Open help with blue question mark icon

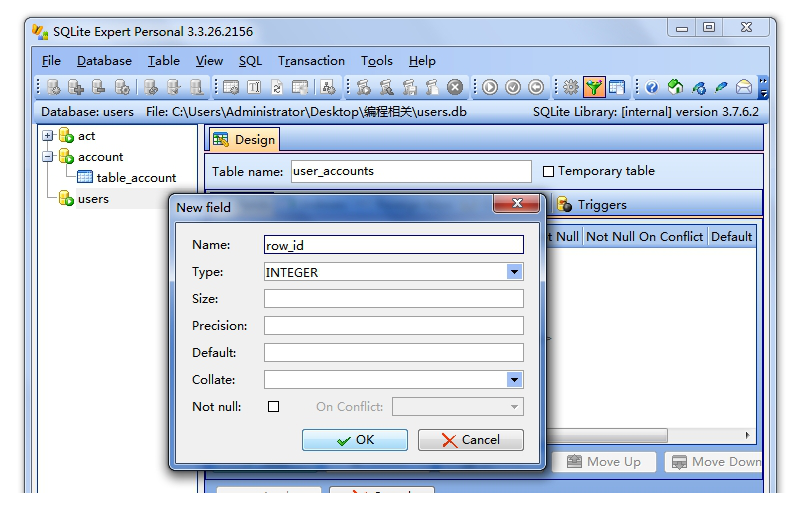pos(652,88)
